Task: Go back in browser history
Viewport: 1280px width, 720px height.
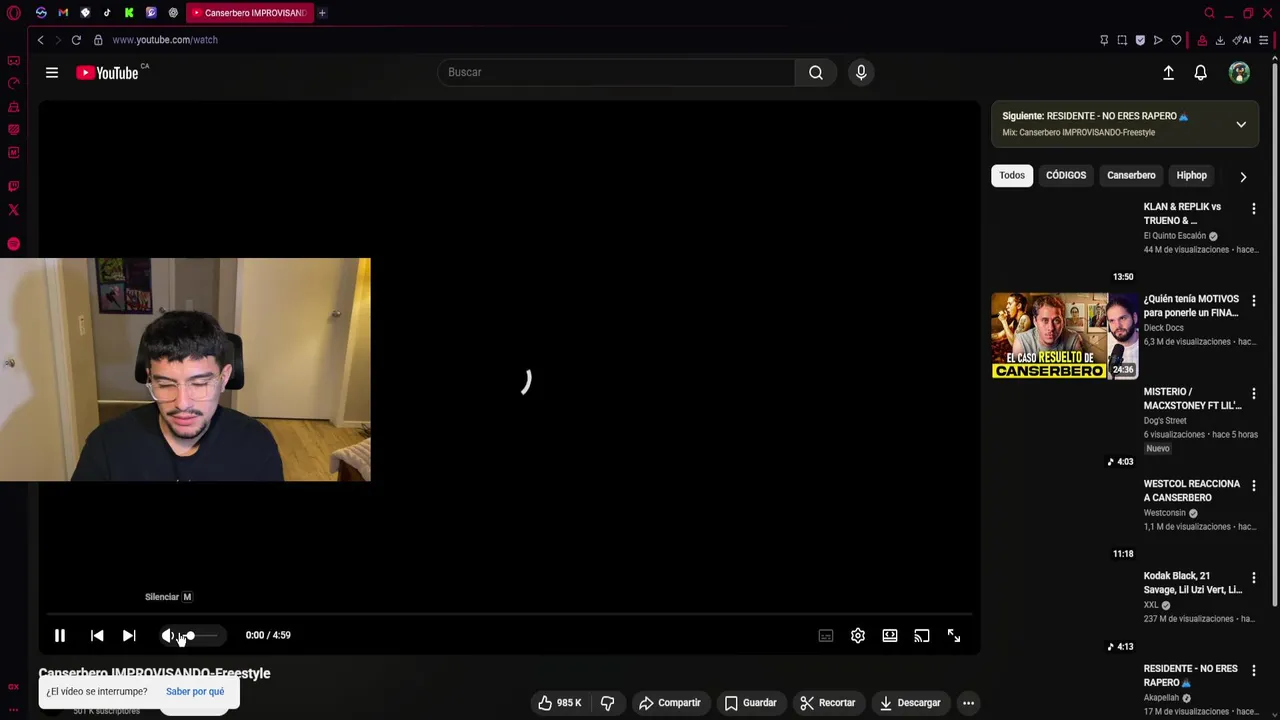Action: click(x=40, y=40)
